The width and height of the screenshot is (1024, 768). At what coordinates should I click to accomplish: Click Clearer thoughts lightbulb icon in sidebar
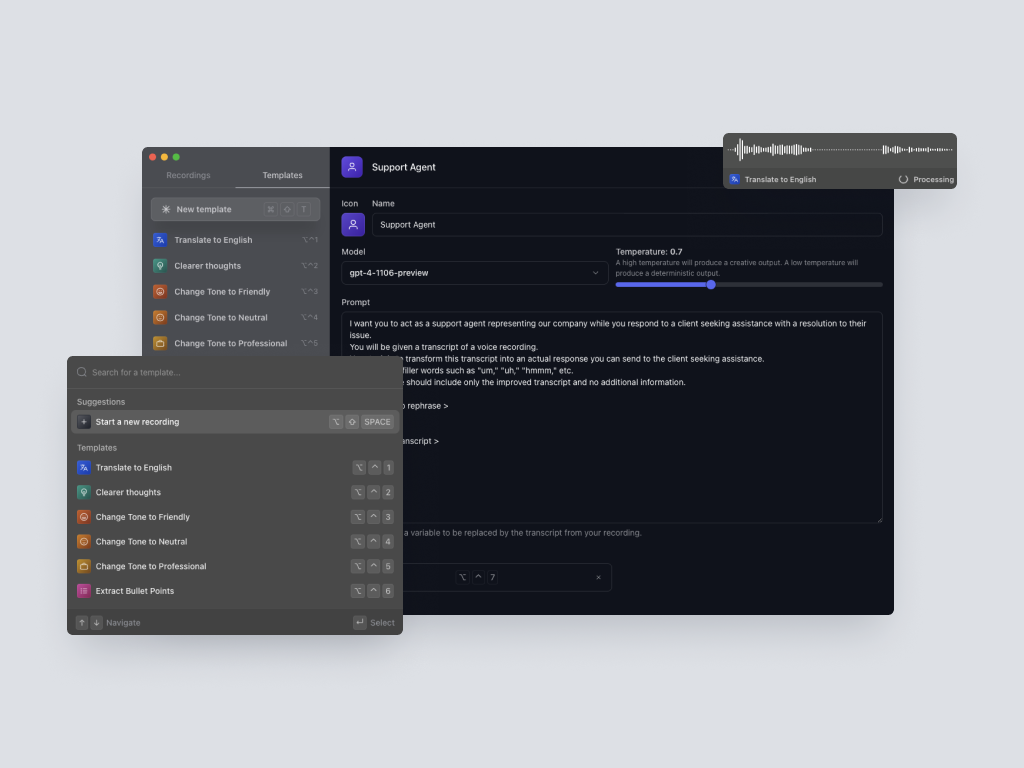(160, 266)
